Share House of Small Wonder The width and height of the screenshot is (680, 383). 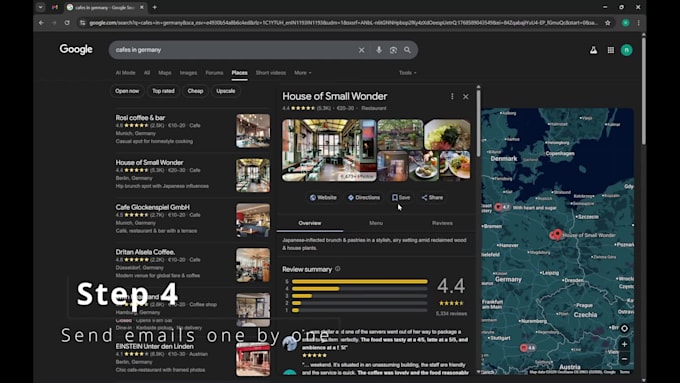point(432,197)
